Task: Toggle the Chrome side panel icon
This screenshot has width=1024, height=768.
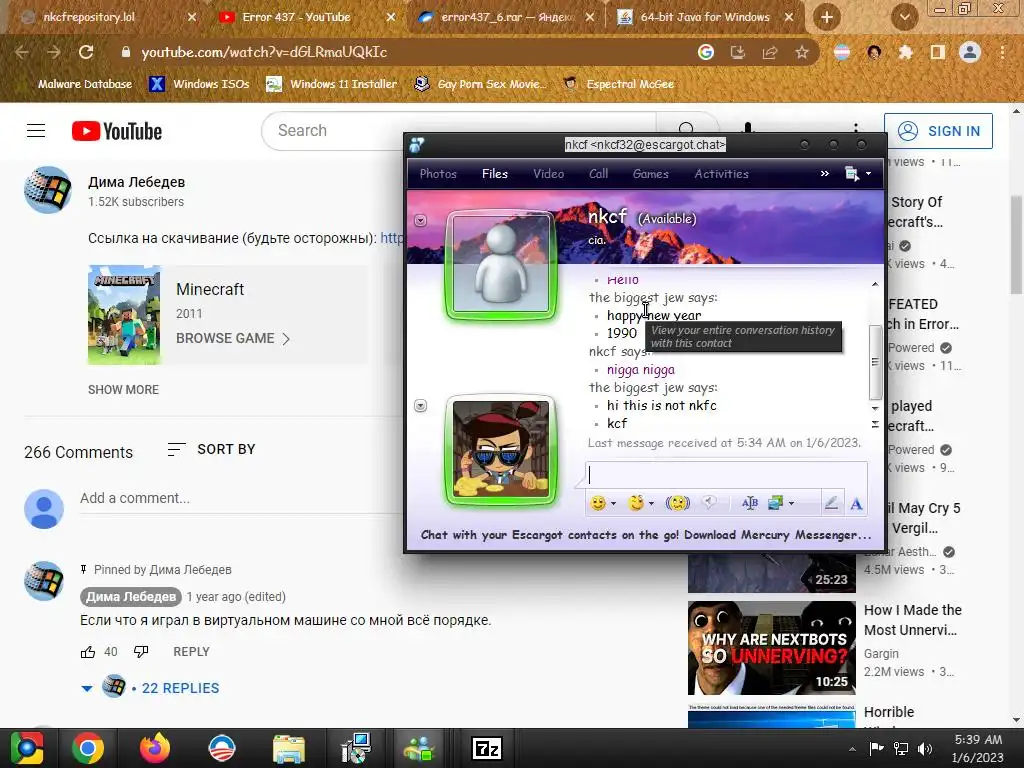Action: coord(938,52)
